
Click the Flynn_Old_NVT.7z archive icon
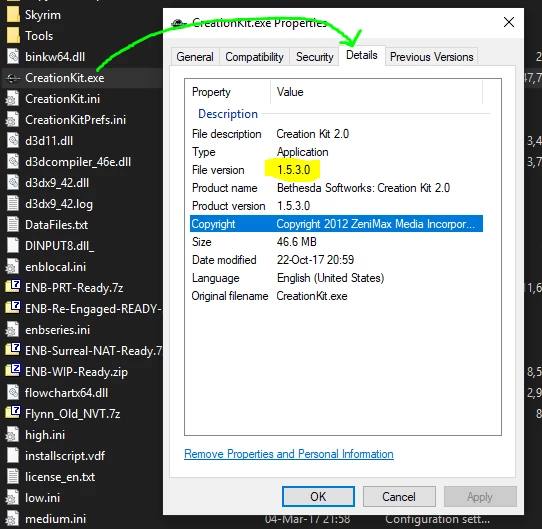point(13,413)
